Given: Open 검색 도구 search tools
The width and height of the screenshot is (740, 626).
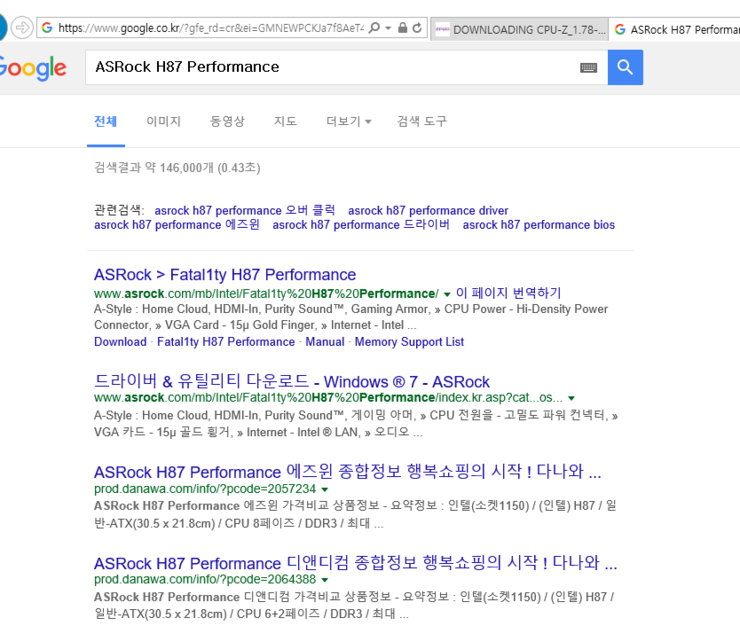Looking at the screenshot, I should pos(421,121).
